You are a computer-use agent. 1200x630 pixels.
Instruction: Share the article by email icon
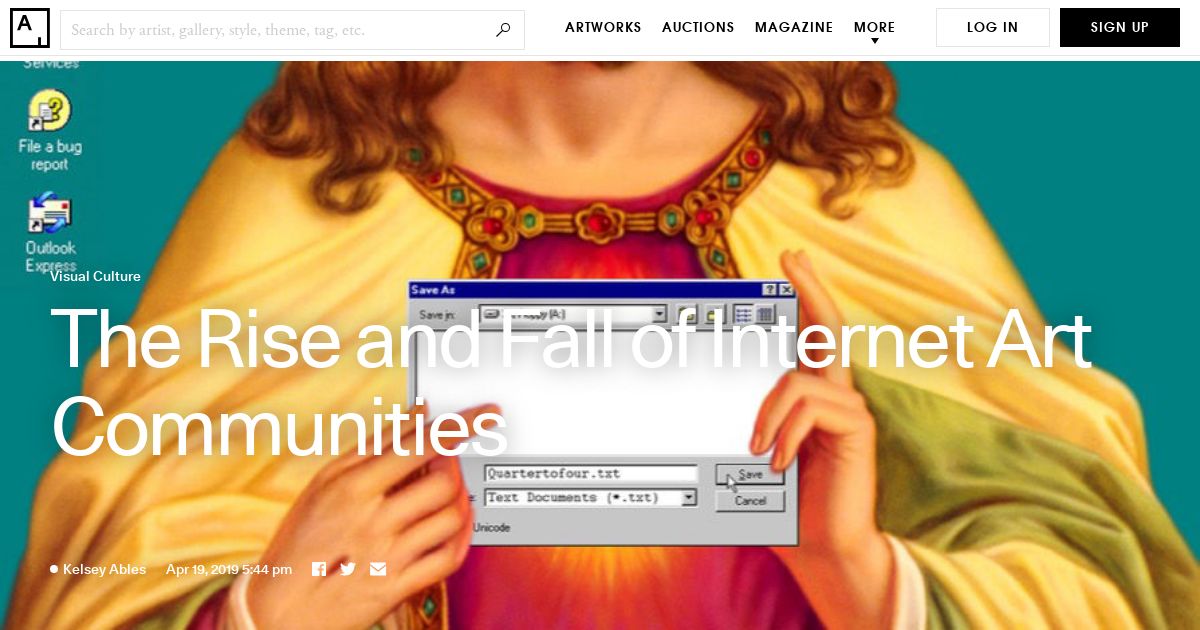tap(378, 569)
